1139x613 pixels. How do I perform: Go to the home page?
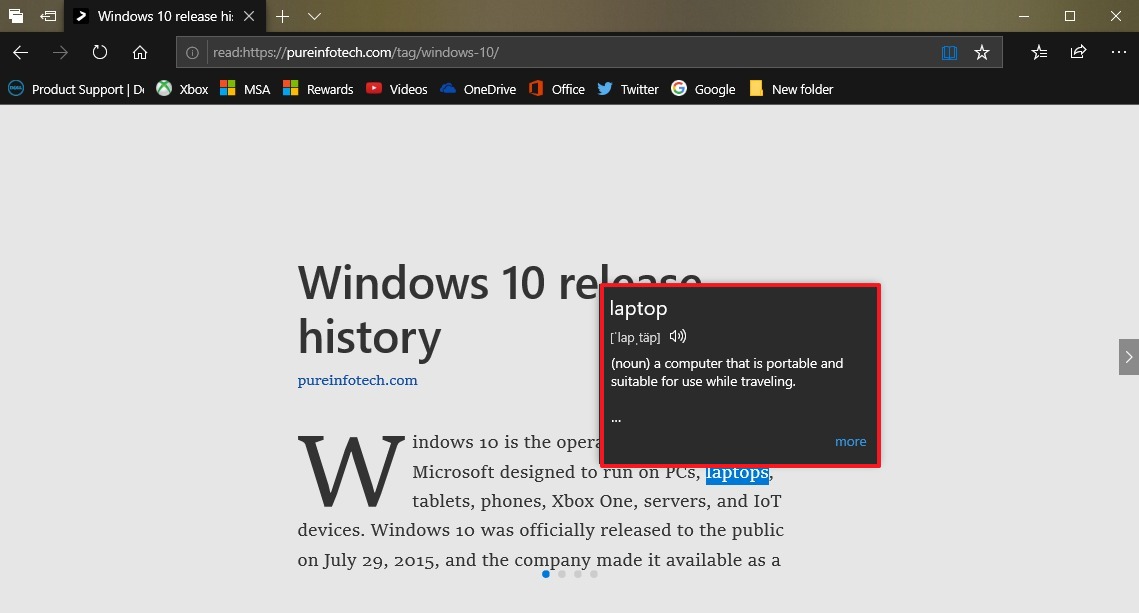[x=140, y=52]
